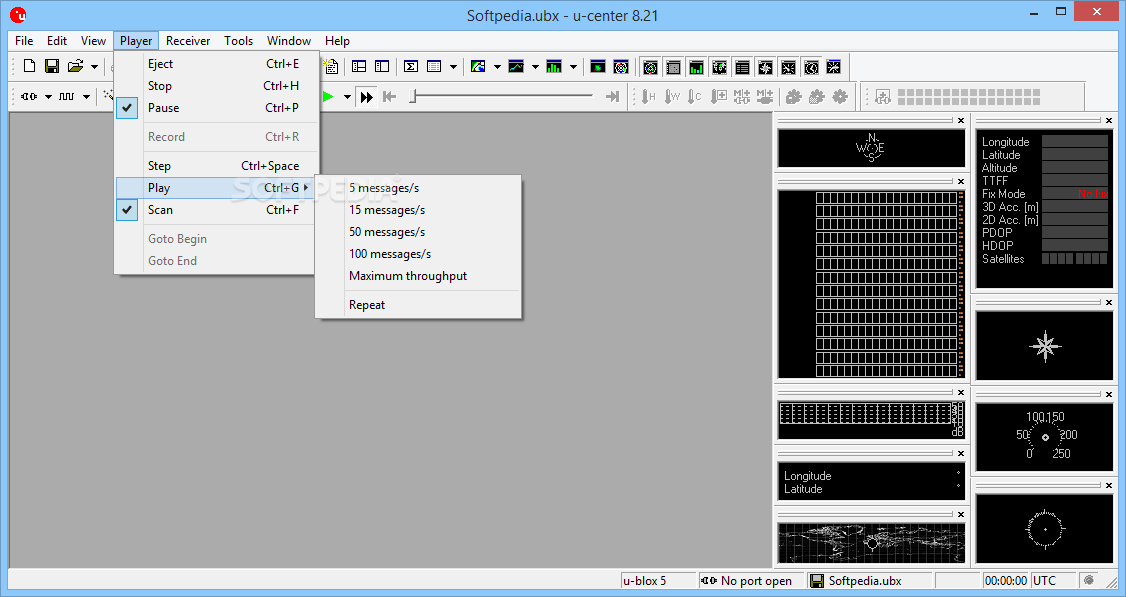Select the 50 messages/s play speed

418,232
